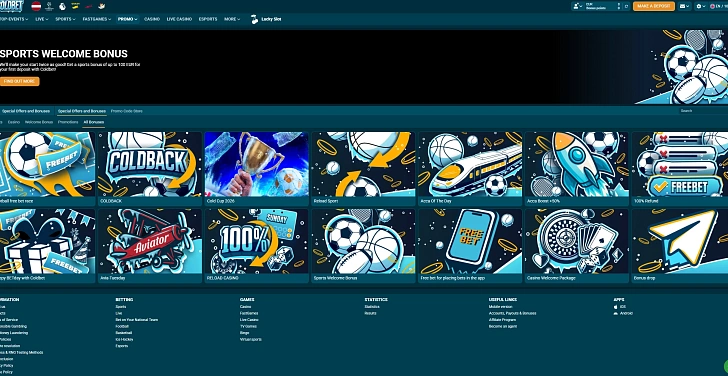
Task: Open the 100% Refund freebet card
Action: 680,169
